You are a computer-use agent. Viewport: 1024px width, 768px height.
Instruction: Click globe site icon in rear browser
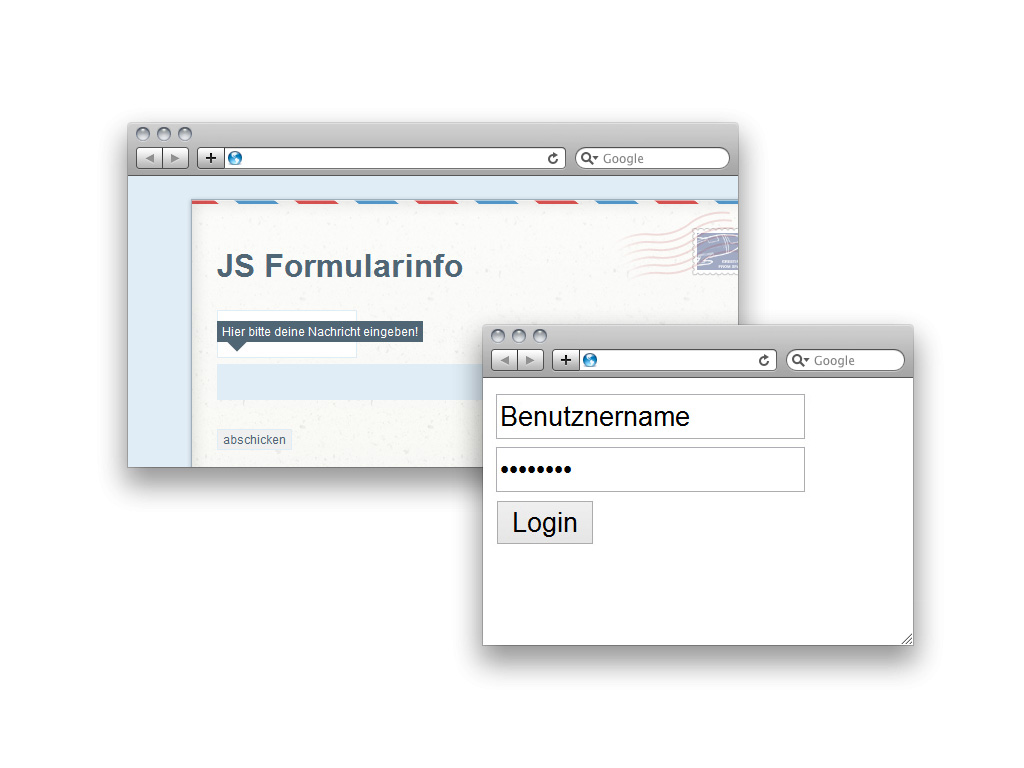click(235, 158)
